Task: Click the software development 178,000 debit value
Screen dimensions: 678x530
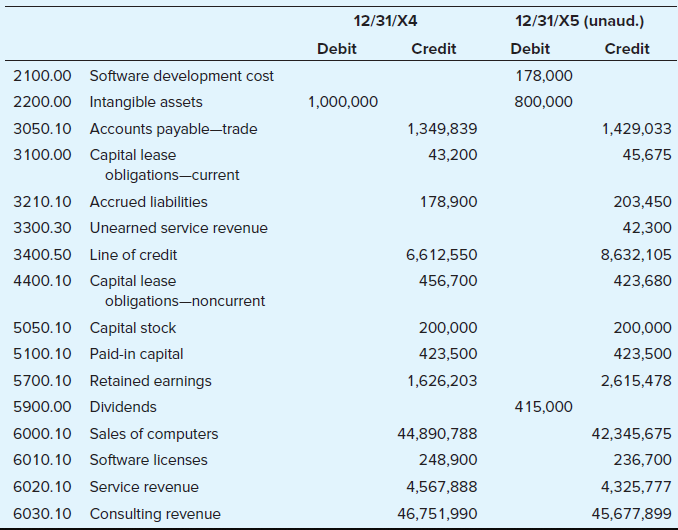Action: click(544, 76)
